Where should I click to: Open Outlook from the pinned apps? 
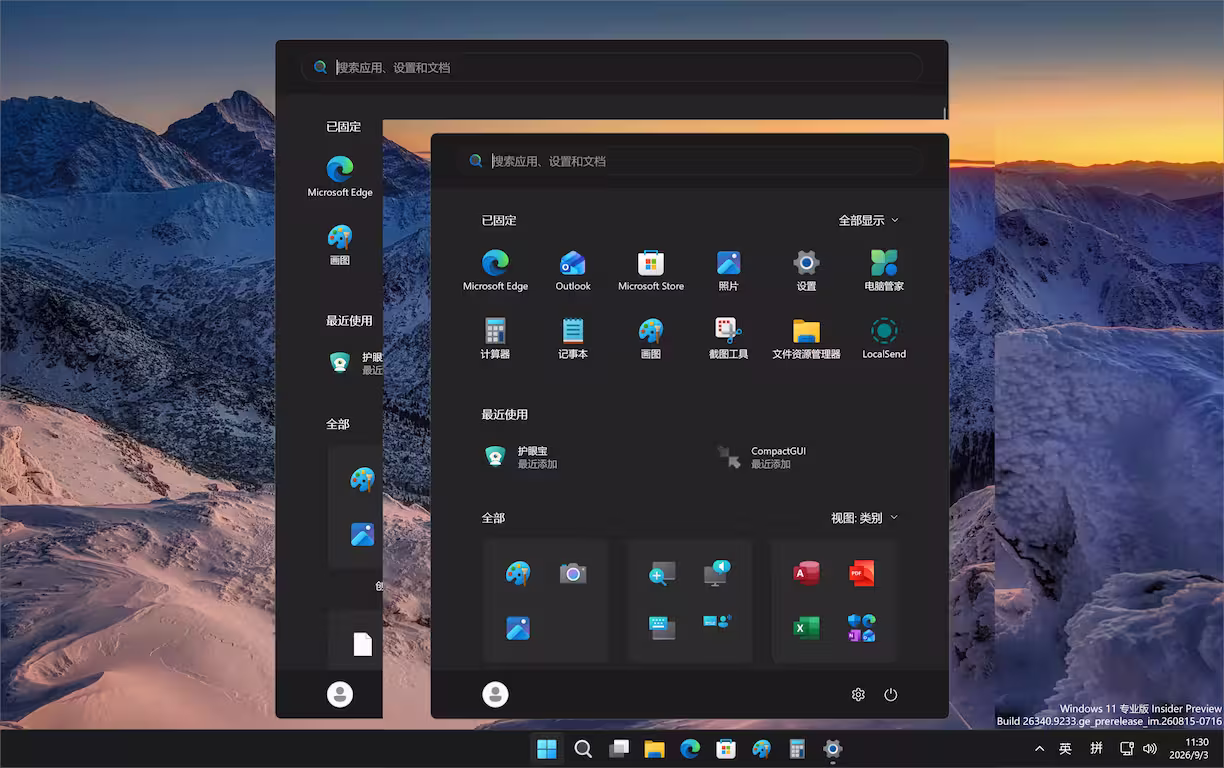(x=573, y=271)
